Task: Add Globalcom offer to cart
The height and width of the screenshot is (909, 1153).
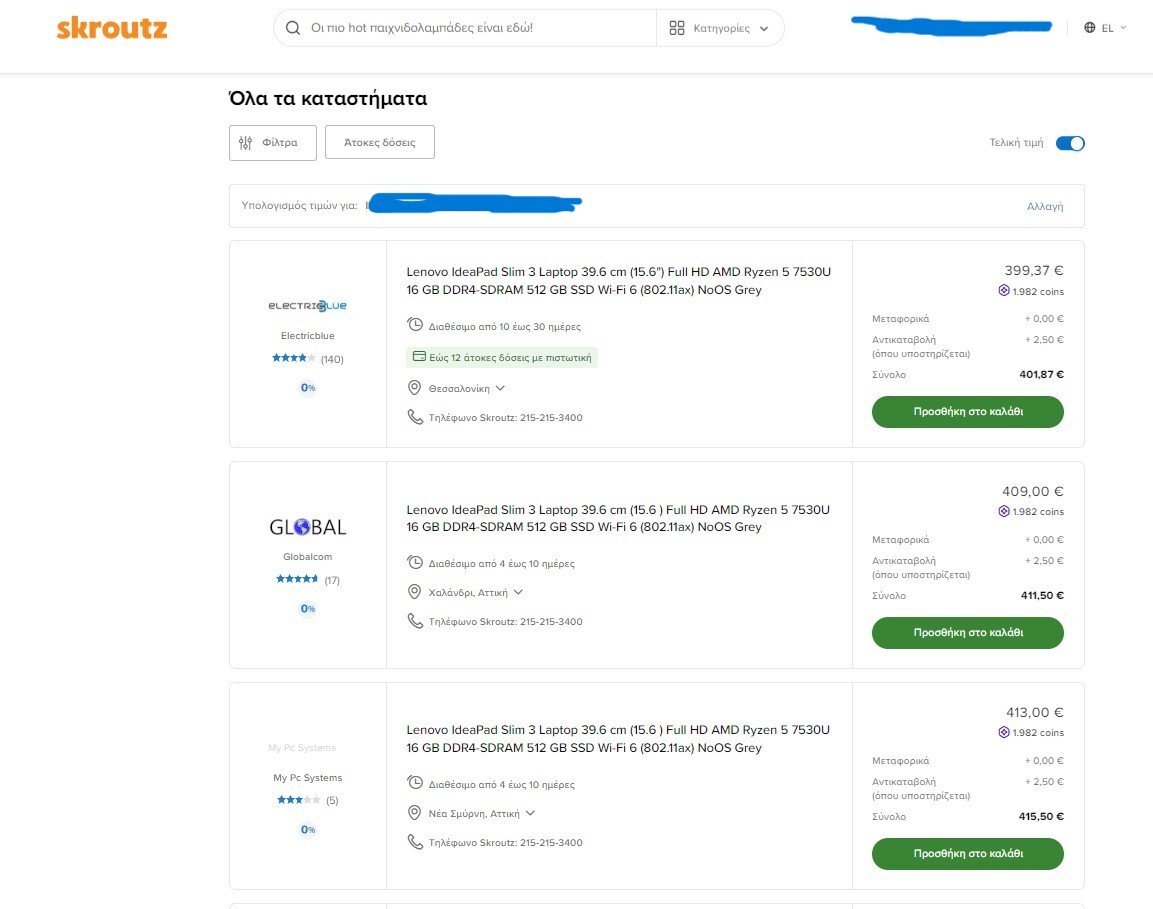Action: [968, 632]
